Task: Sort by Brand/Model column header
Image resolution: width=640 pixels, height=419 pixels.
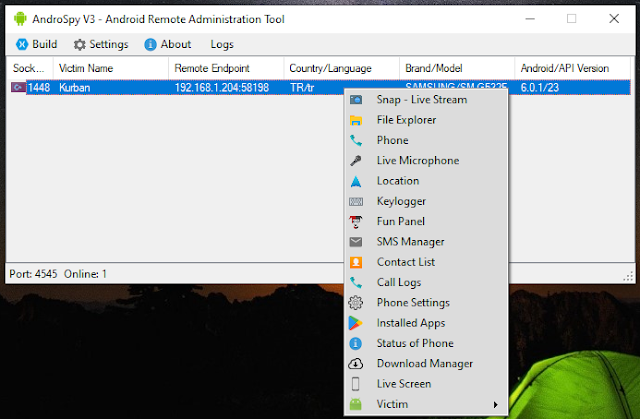Action: pos(457,68)
